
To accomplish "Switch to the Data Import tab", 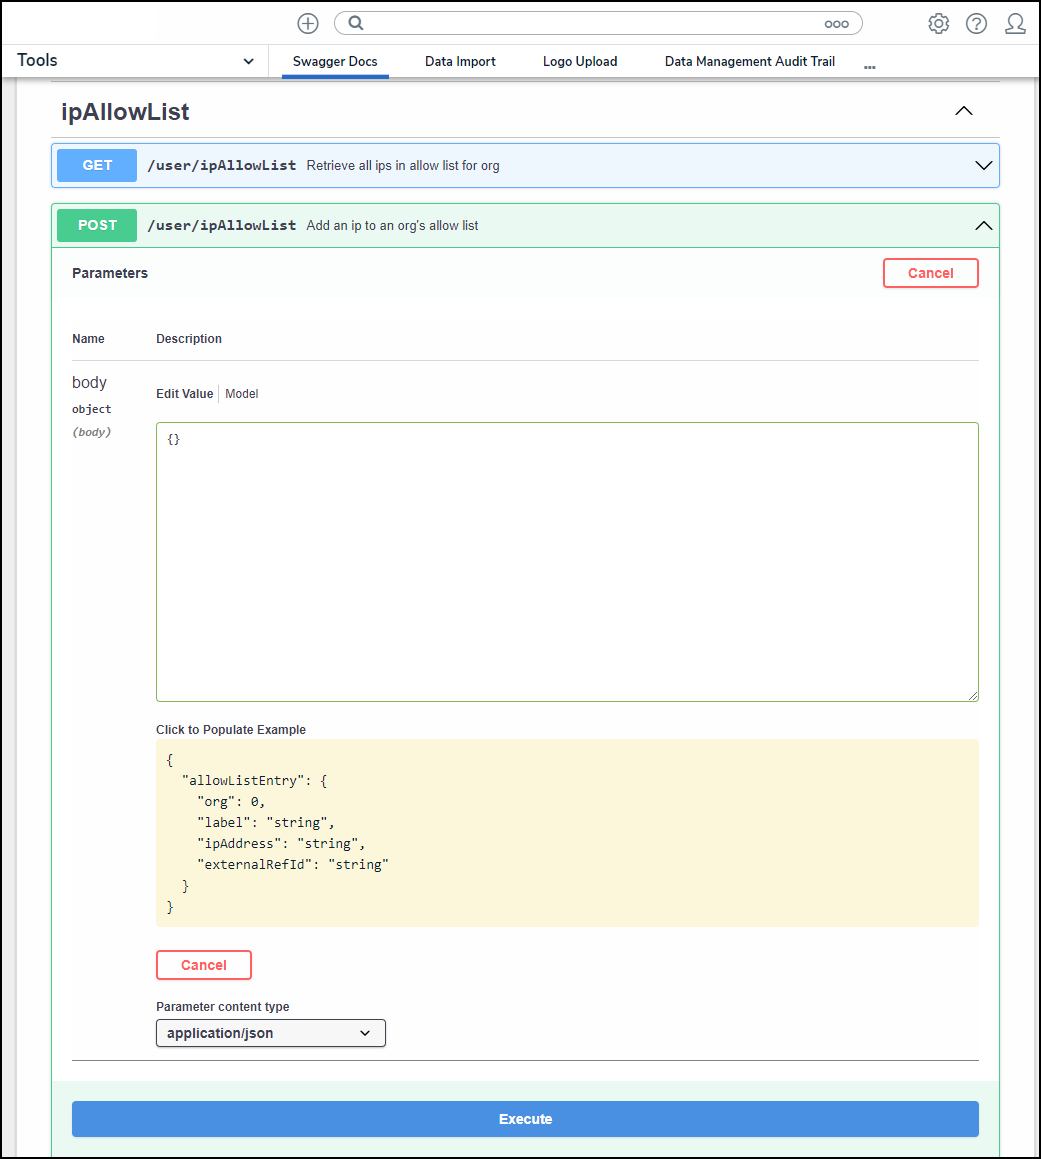I will 460,62.
